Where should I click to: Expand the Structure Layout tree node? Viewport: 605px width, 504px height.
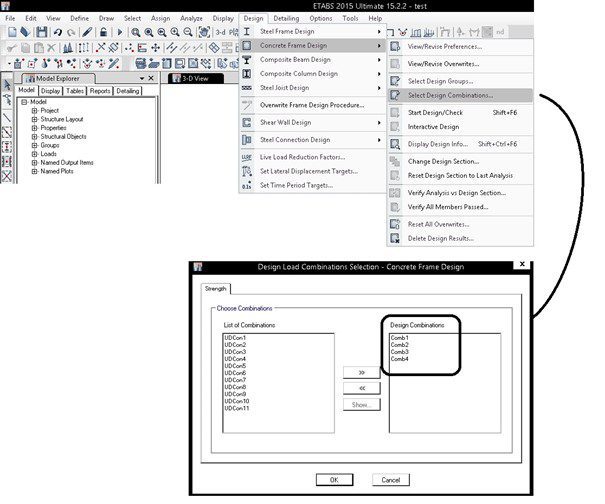(x=35, y=119)
